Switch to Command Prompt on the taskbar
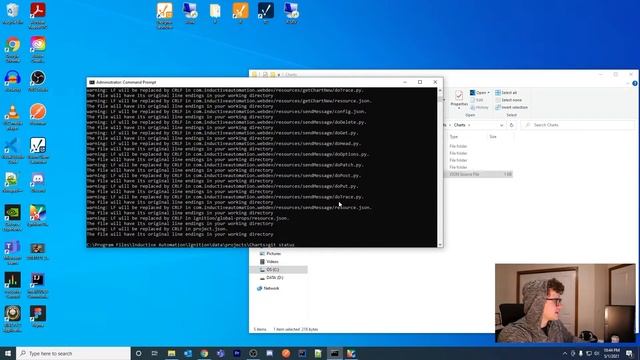Screen dimensions: 640x360 (x=335, y=353)
